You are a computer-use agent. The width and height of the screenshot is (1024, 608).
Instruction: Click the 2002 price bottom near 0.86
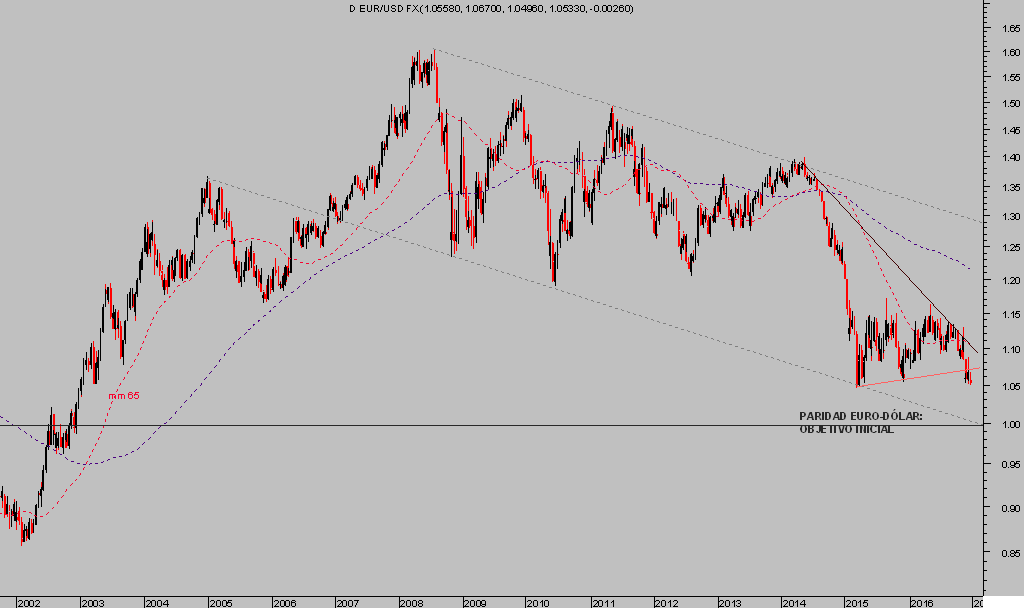(23, 540)
